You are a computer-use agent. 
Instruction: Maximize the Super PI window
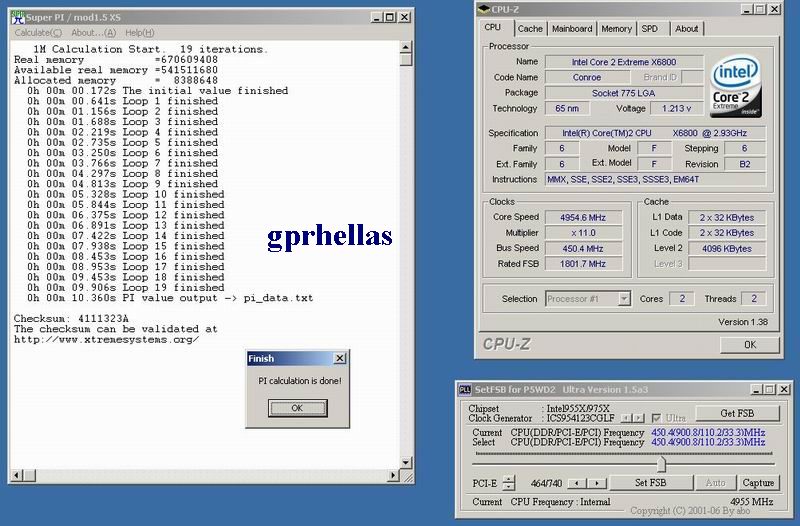coord(390,17)
